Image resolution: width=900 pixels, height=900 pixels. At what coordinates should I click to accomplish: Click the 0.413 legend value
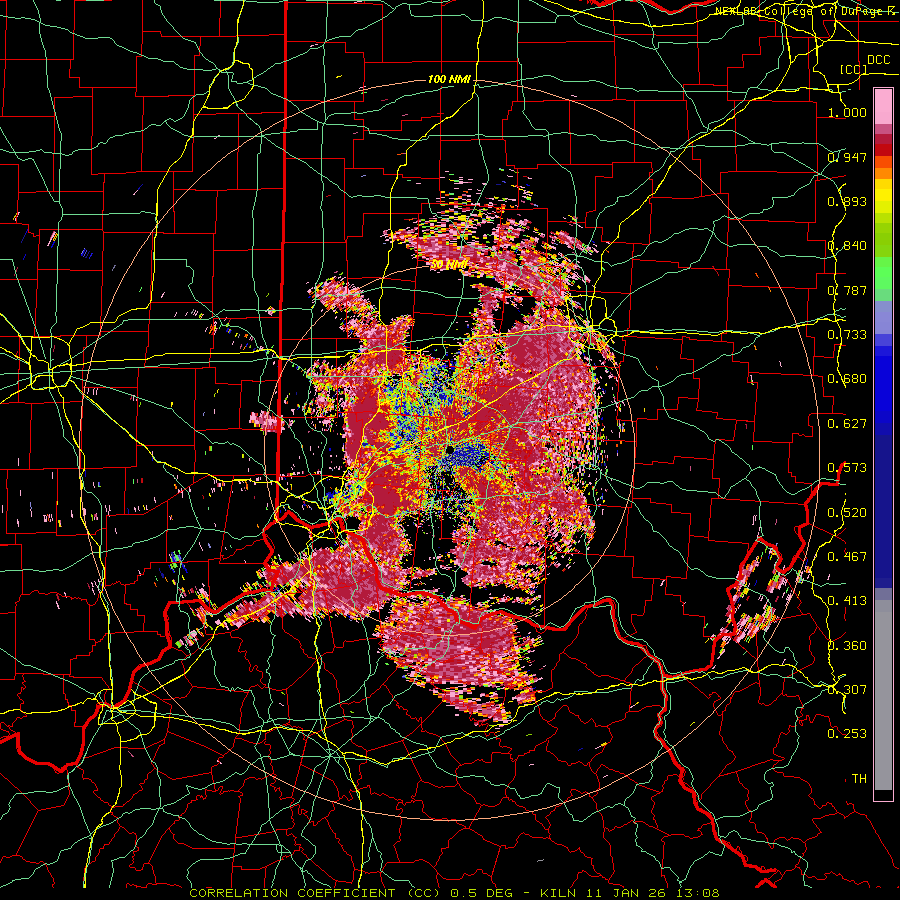pos(847,600)
